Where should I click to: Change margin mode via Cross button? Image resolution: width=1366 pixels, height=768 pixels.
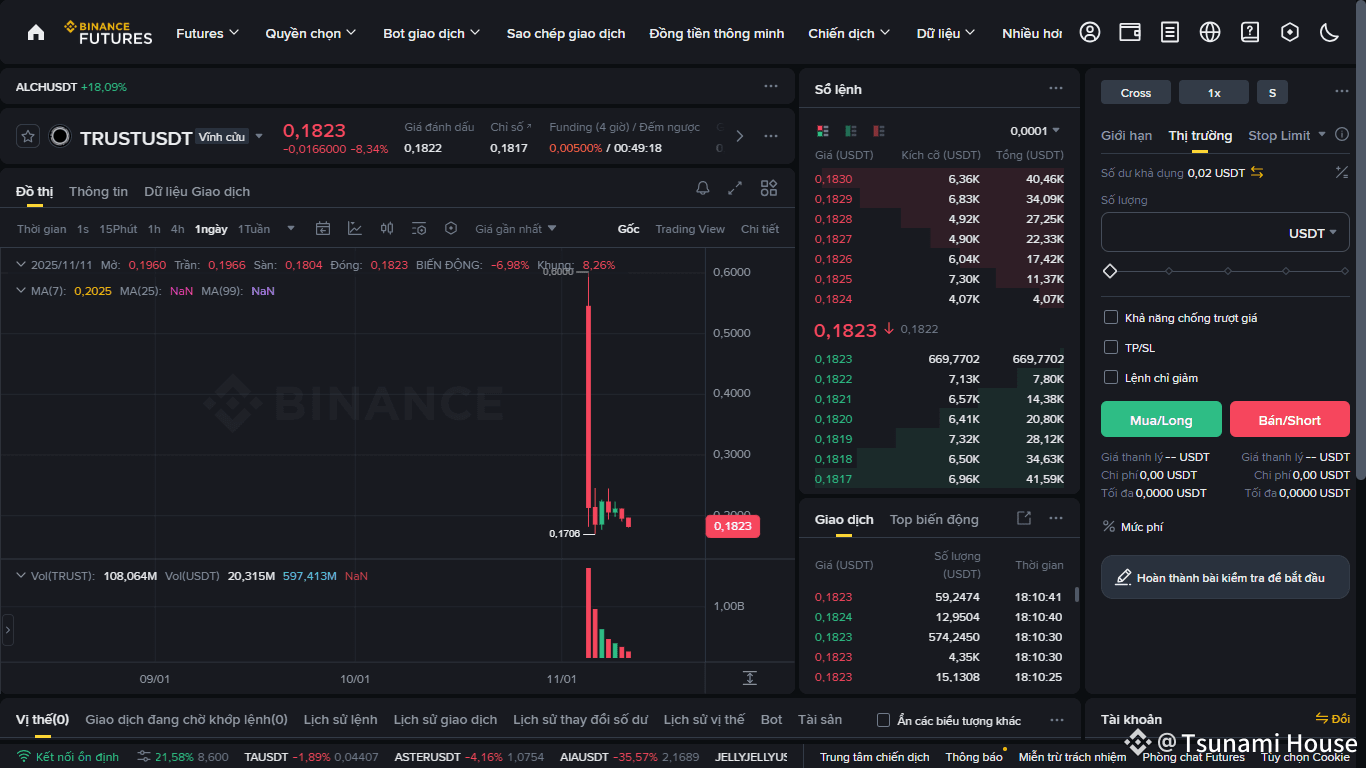pos(1136,92)
